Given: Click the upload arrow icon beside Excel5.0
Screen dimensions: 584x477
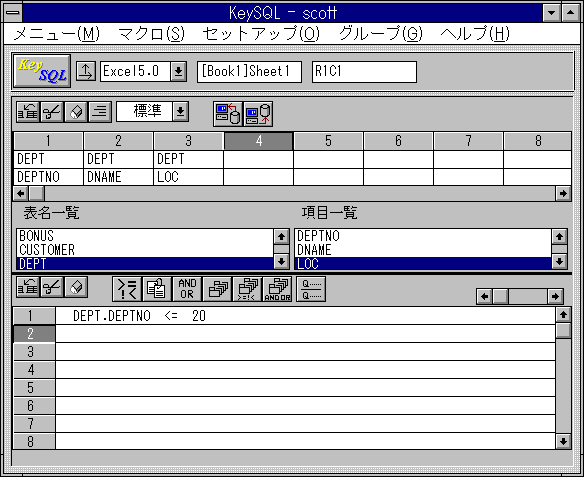Looking at the screenshot, I should tap(86, 71).
